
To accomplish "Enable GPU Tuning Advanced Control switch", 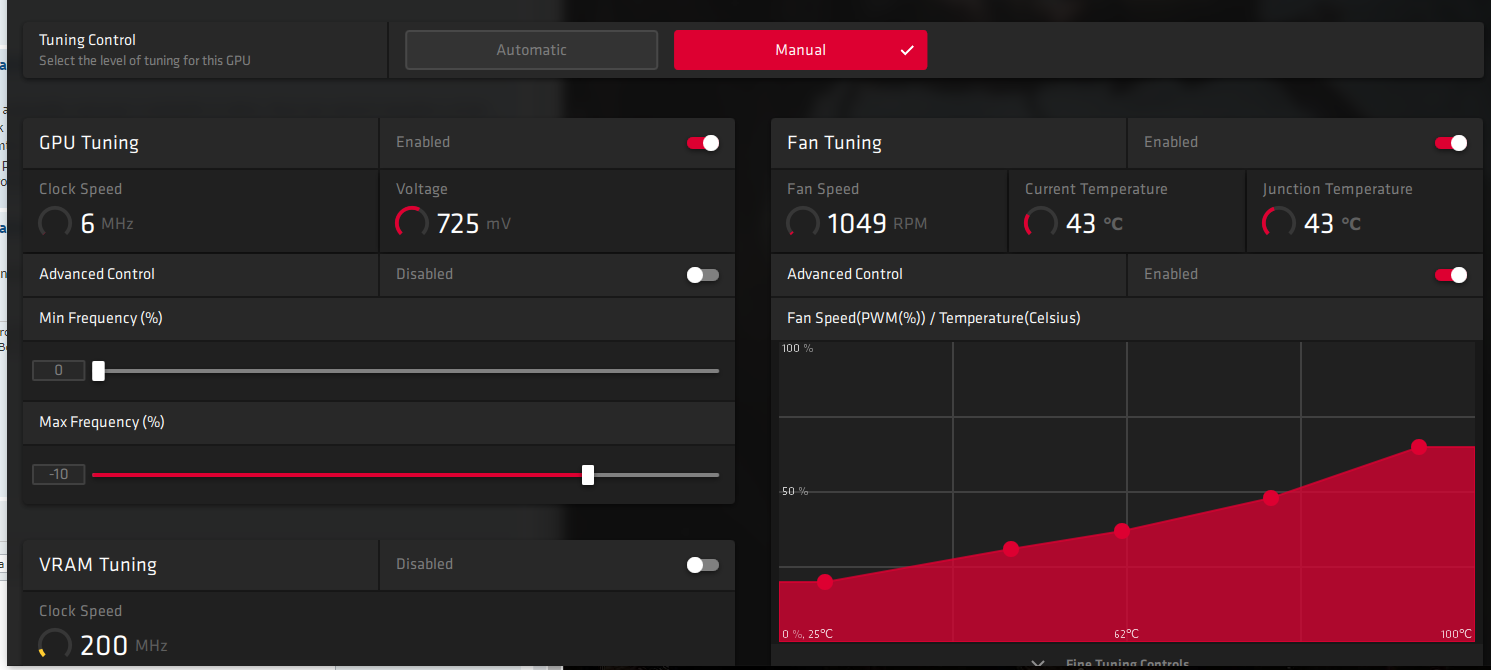I will coord(703,275).
